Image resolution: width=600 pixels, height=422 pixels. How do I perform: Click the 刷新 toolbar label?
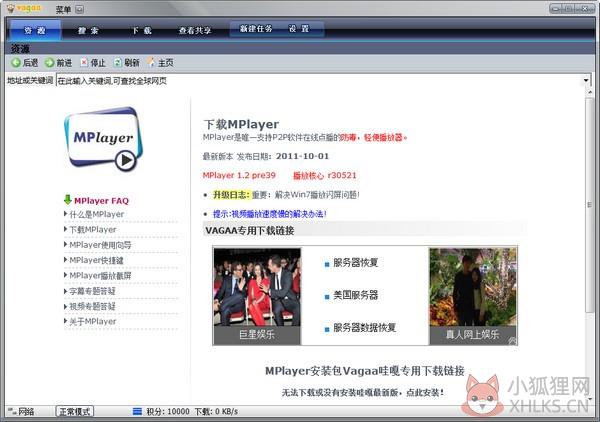tap(132, 63)
